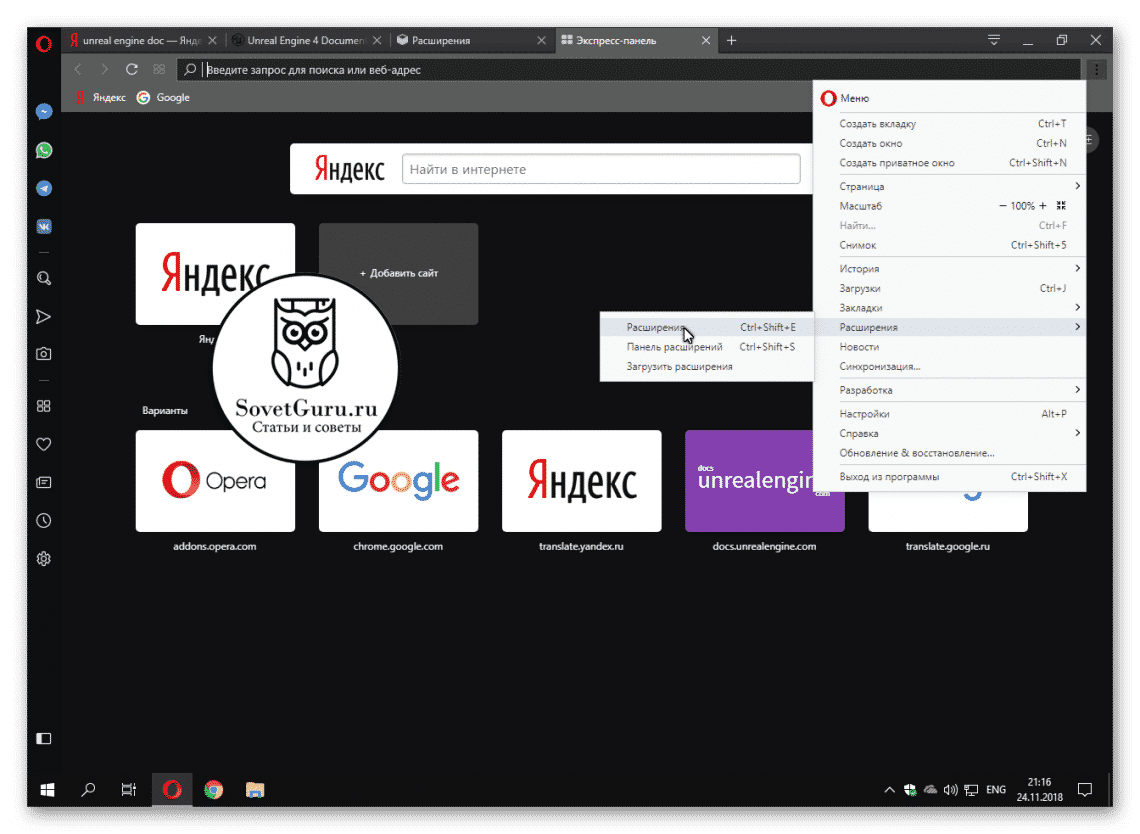1140x834 pixels.
Task: Toggle the sidebar panel button at bottom-left
Action: [x=44, y=739]
